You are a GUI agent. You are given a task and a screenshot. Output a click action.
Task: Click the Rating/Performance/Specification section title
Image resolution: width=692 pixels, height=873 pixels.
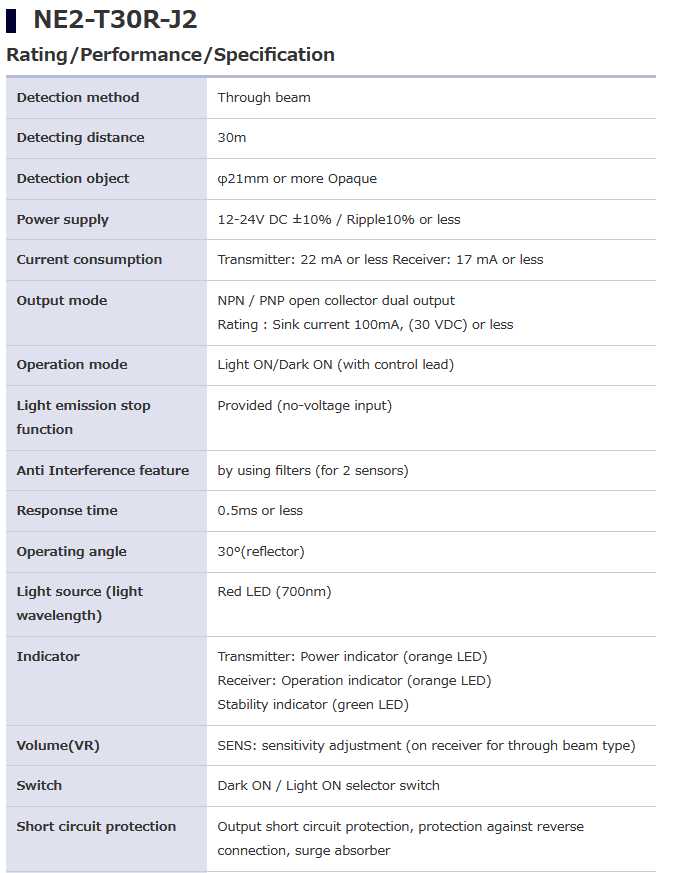pos(170,55)
